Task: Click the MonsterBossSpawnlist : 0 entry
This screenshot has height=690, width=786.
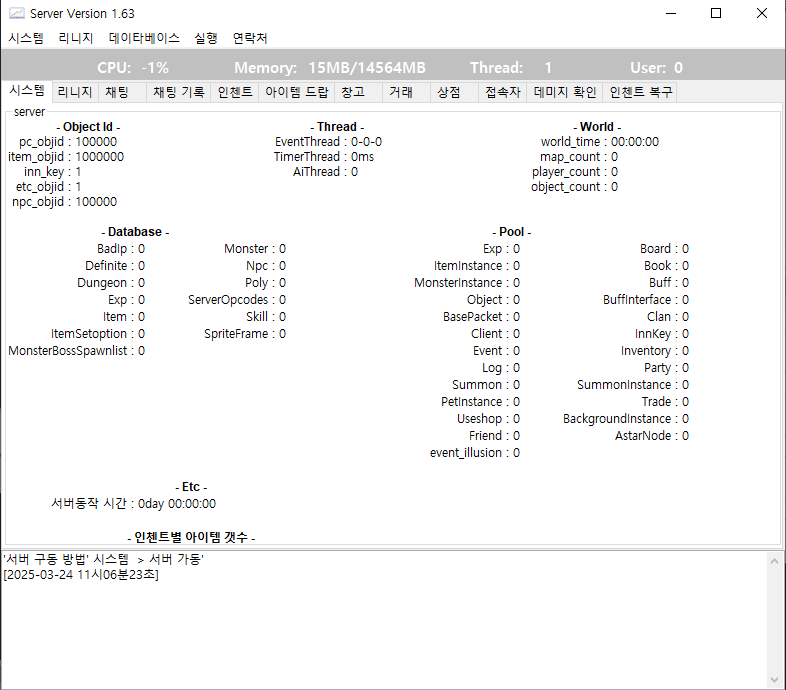Action: pos(77,351)
